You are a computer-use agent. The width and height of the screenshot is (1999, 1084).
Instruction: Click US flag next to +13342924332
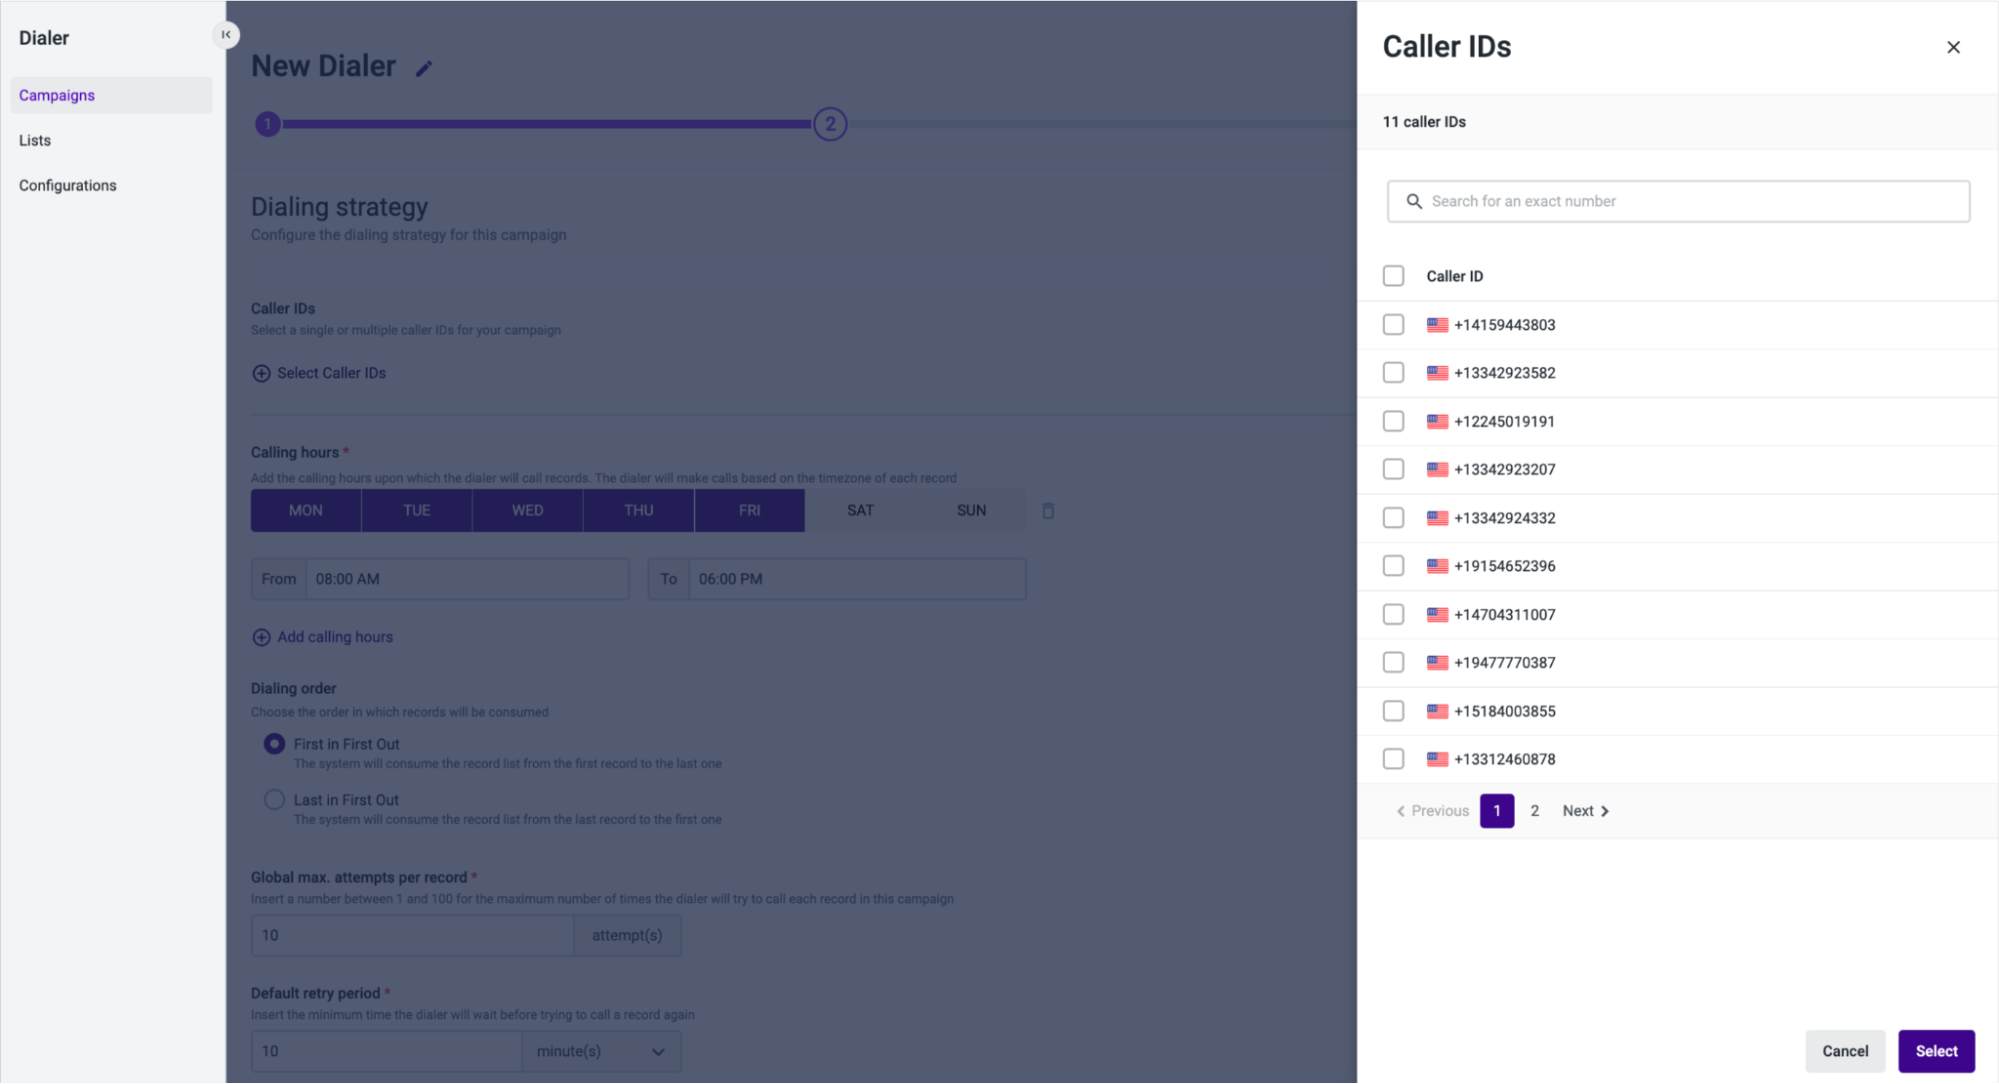coord(1437,518)
